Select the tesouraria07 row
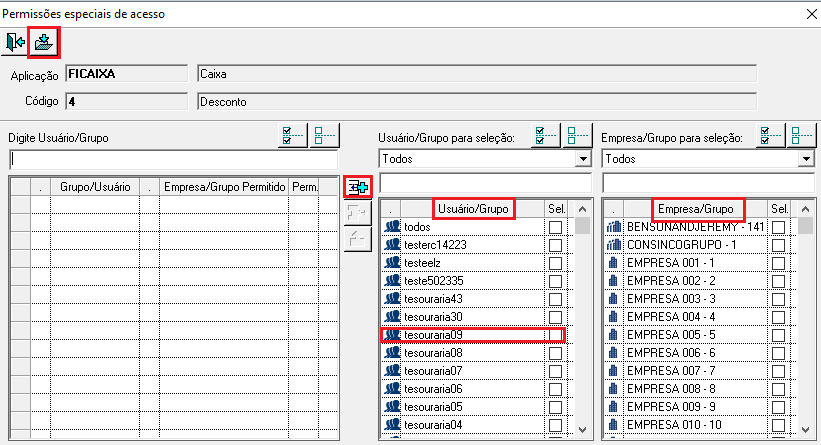This screenshot has width=821, height=445. click(473, 371)
